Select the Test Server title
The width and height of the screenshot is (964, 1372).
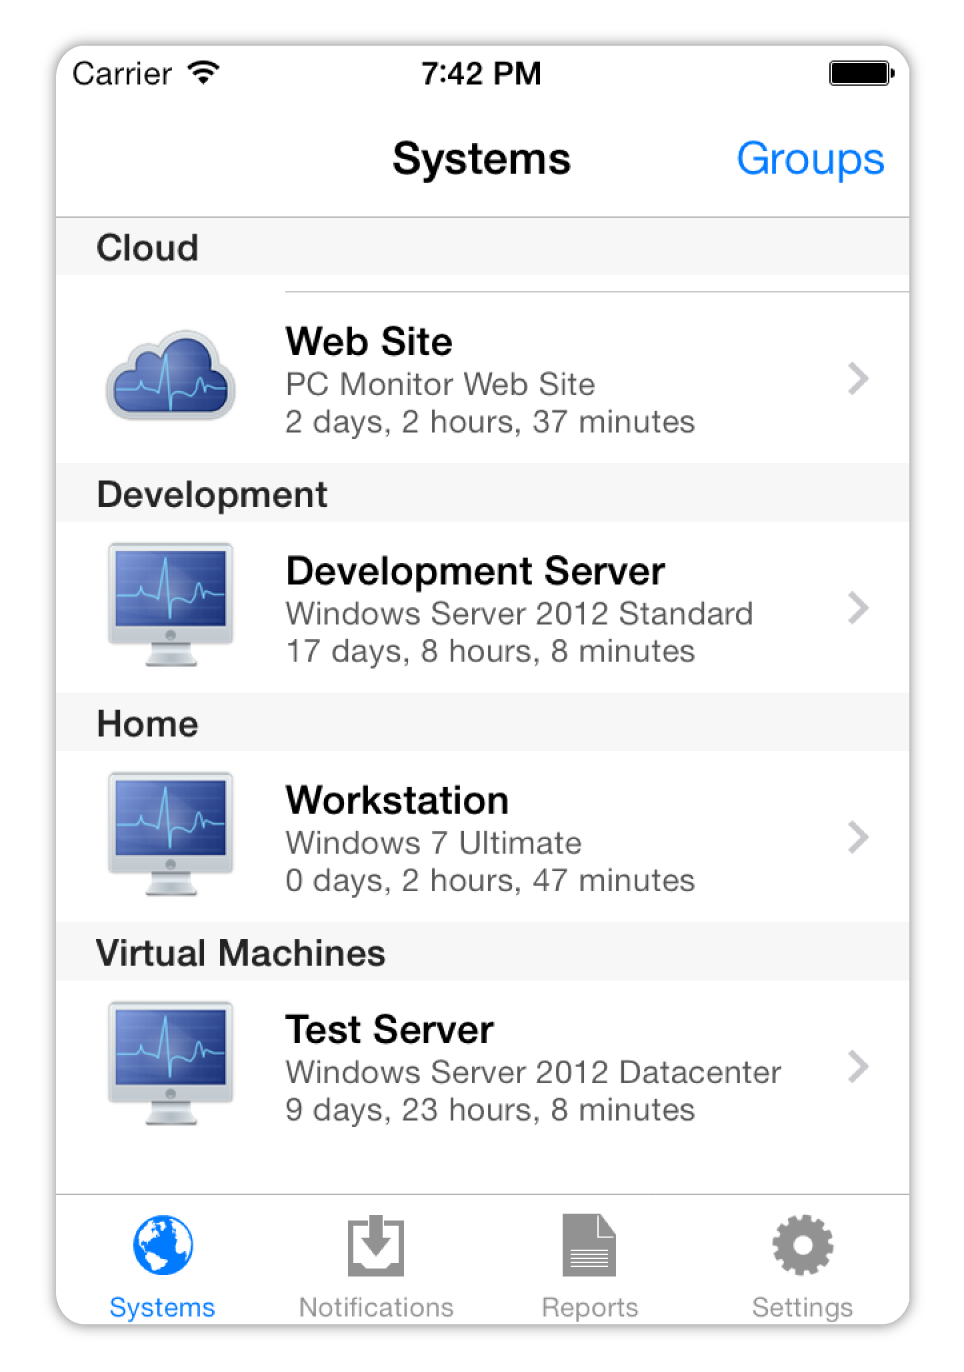389,1029
